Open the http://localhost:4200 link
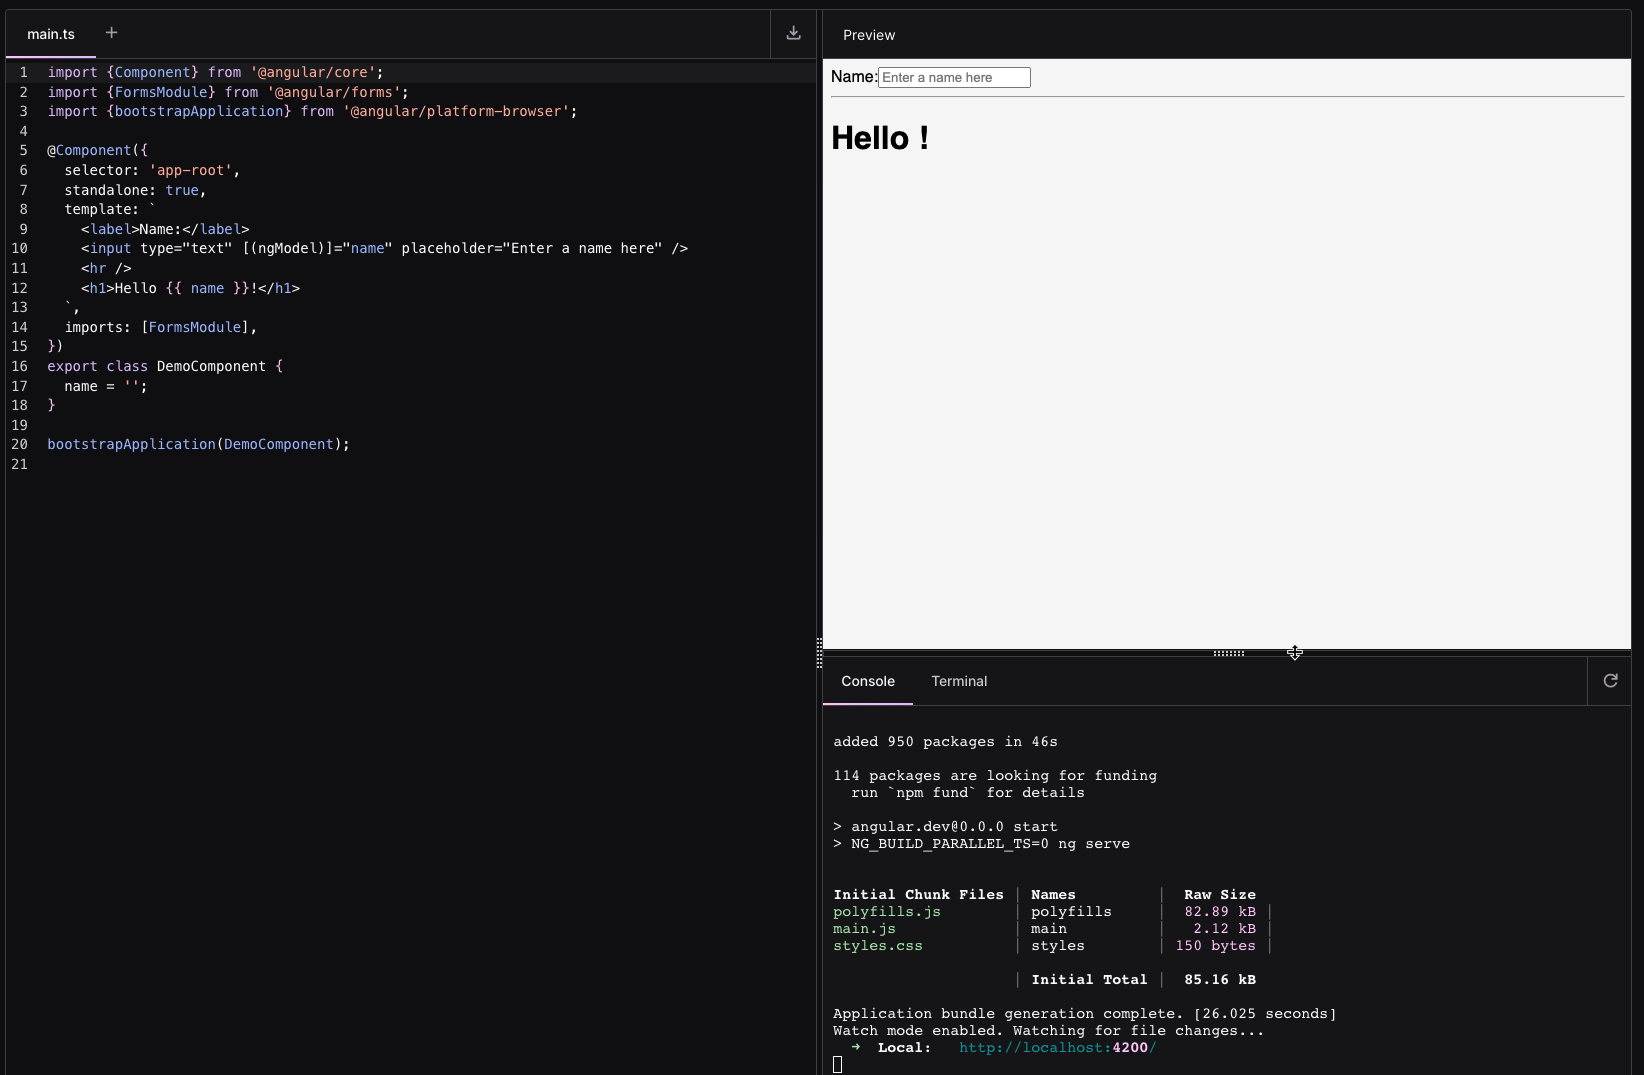Image resolution: width=1644 pixels, height=1075 pixels. pyautogui.click(x=1057, y=1048)
